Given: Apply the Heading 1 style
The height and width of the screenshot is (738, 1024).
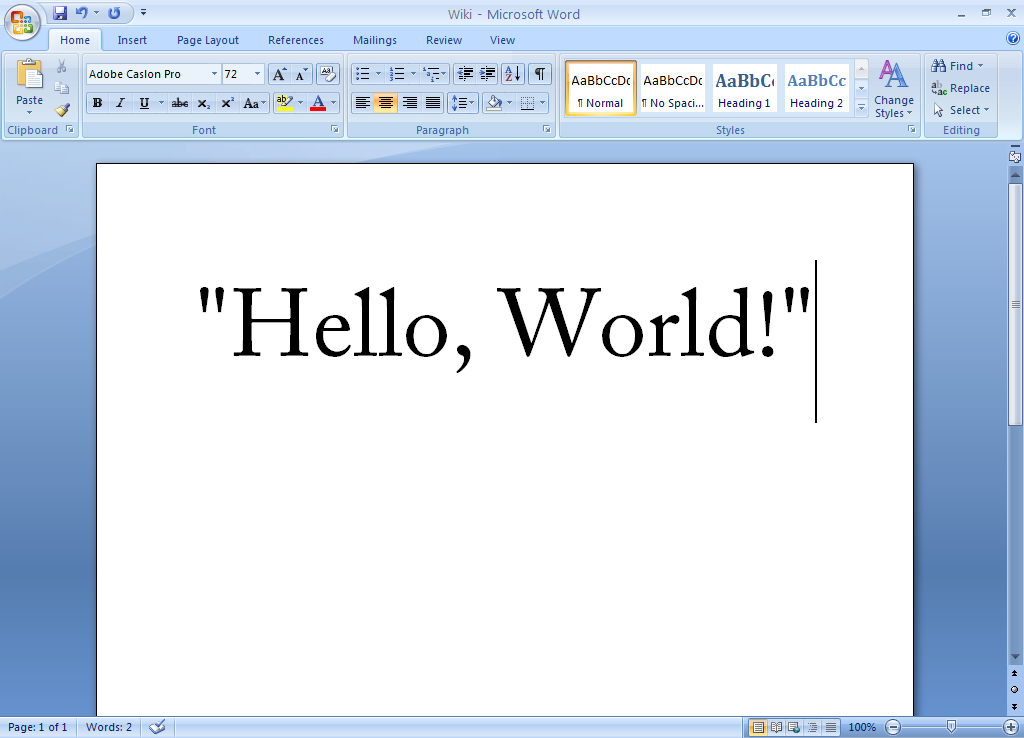Looking at the screenshot, I should point(744,89).
